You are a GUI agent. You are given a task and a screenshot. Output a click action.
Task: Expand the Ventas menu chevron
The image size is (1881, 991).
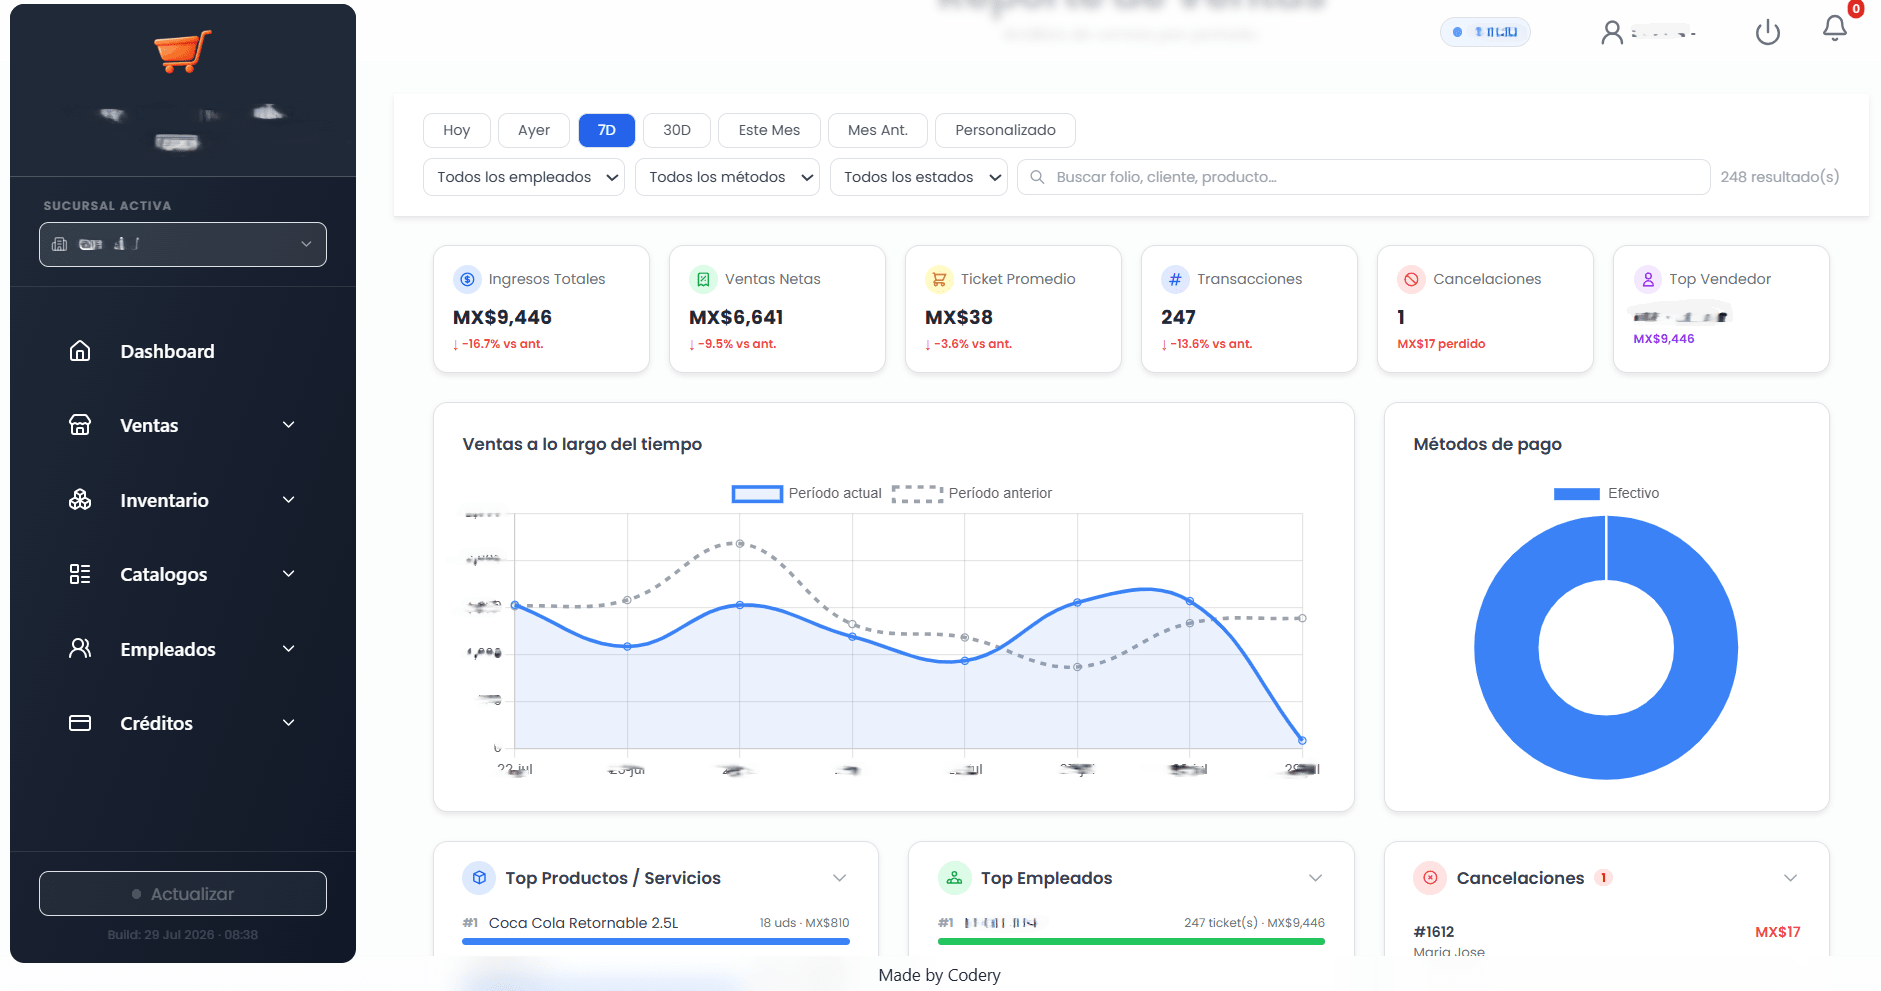[x=289, y=425]
